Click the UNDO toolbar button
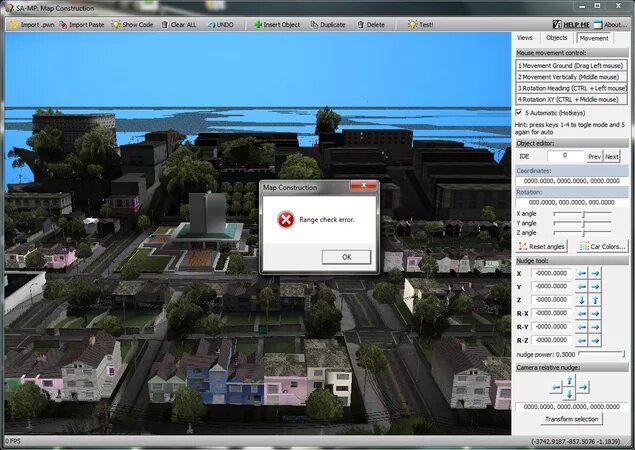Screen dimensions: 635x450 [221, 25]
